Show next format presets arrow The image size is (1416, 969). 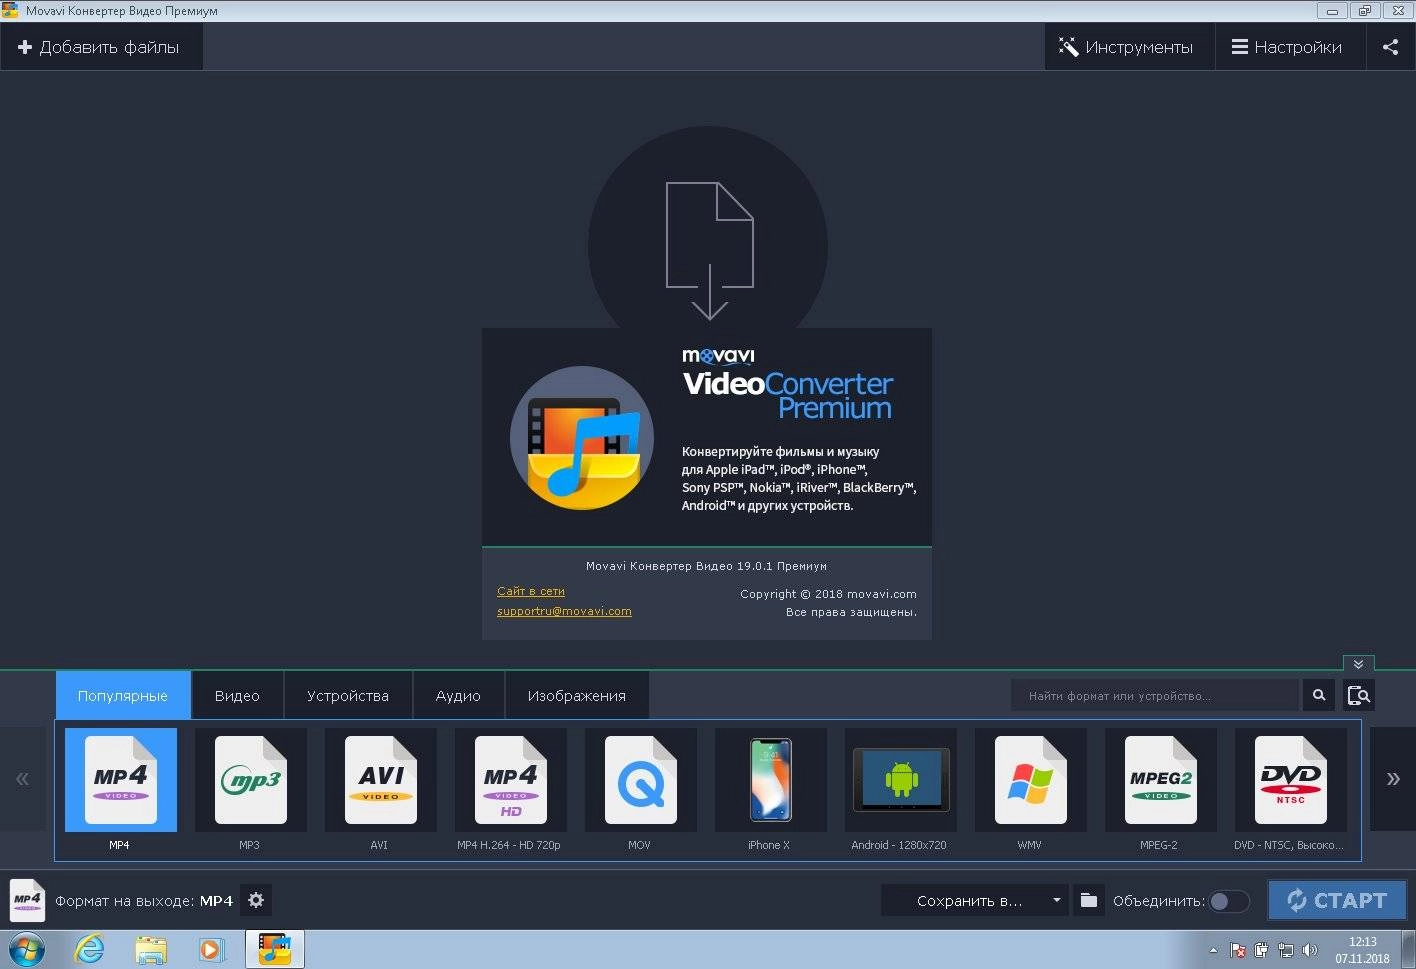pyautogui.click(x=1392, y=779)
